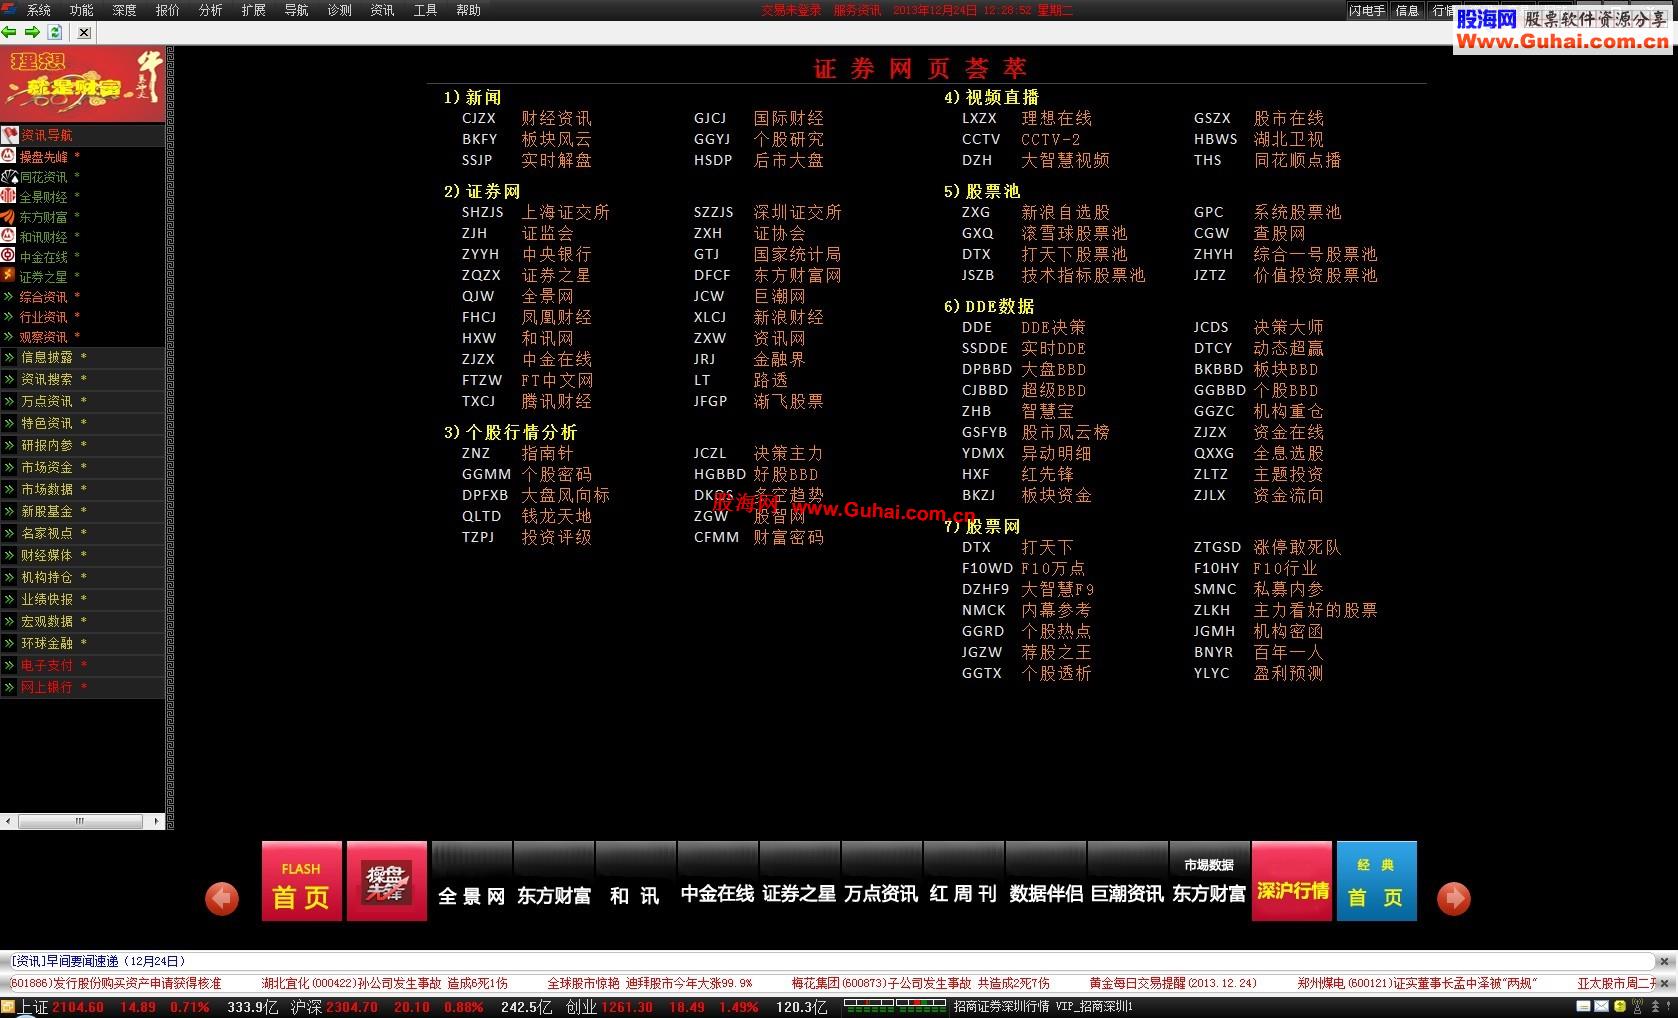The width and height of the screenshot is (1678, 1018).
Task: Open the 分析 menu
Action: 211,10
